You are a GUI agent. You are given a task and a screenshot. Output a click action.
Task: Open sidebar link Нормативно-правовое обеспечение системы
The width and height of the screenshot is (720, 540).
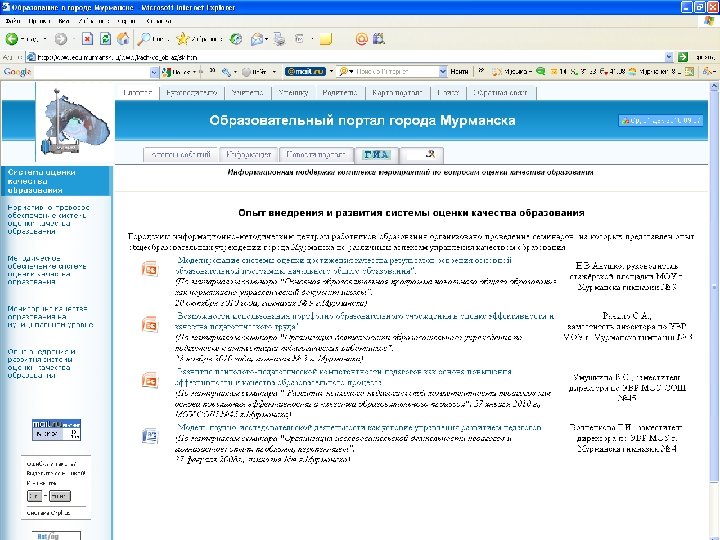(48, 219)
